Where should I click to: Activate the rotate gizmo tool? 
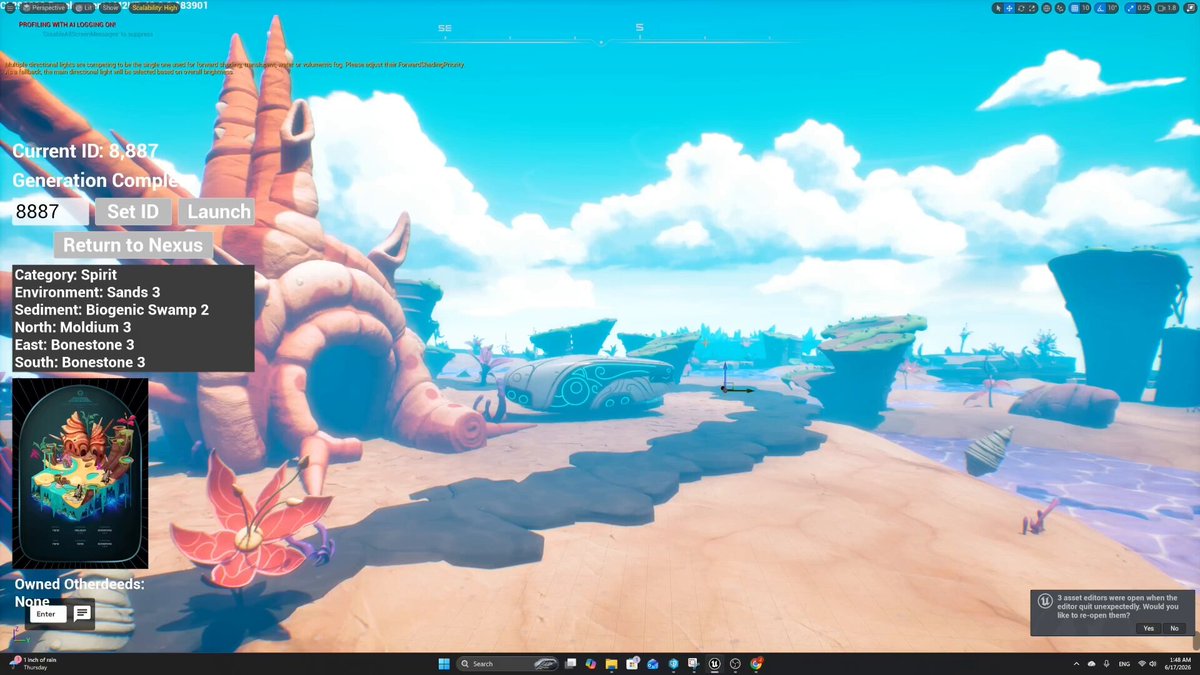[x=1021, y=8]
